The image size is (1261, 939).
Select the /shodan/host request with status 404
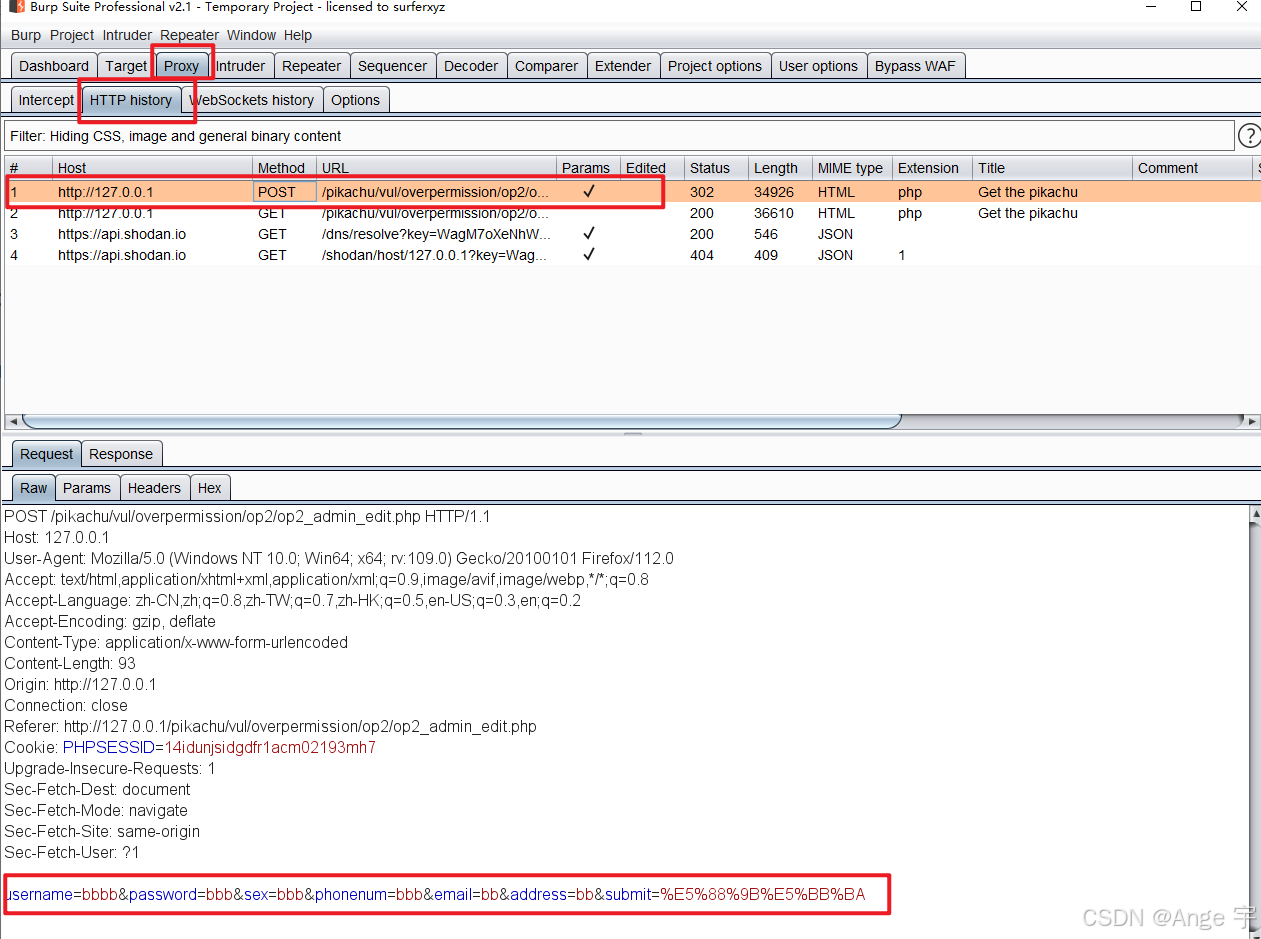click(632, 255)
